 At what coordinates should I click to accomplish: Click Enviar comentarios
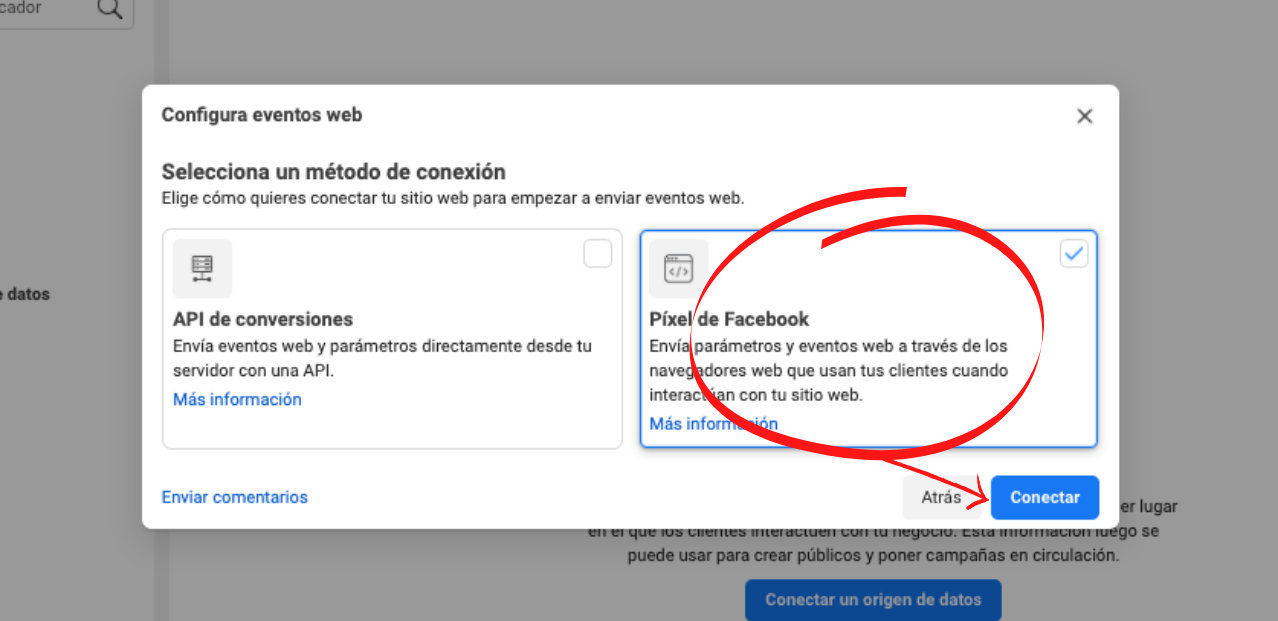(234, 497)
